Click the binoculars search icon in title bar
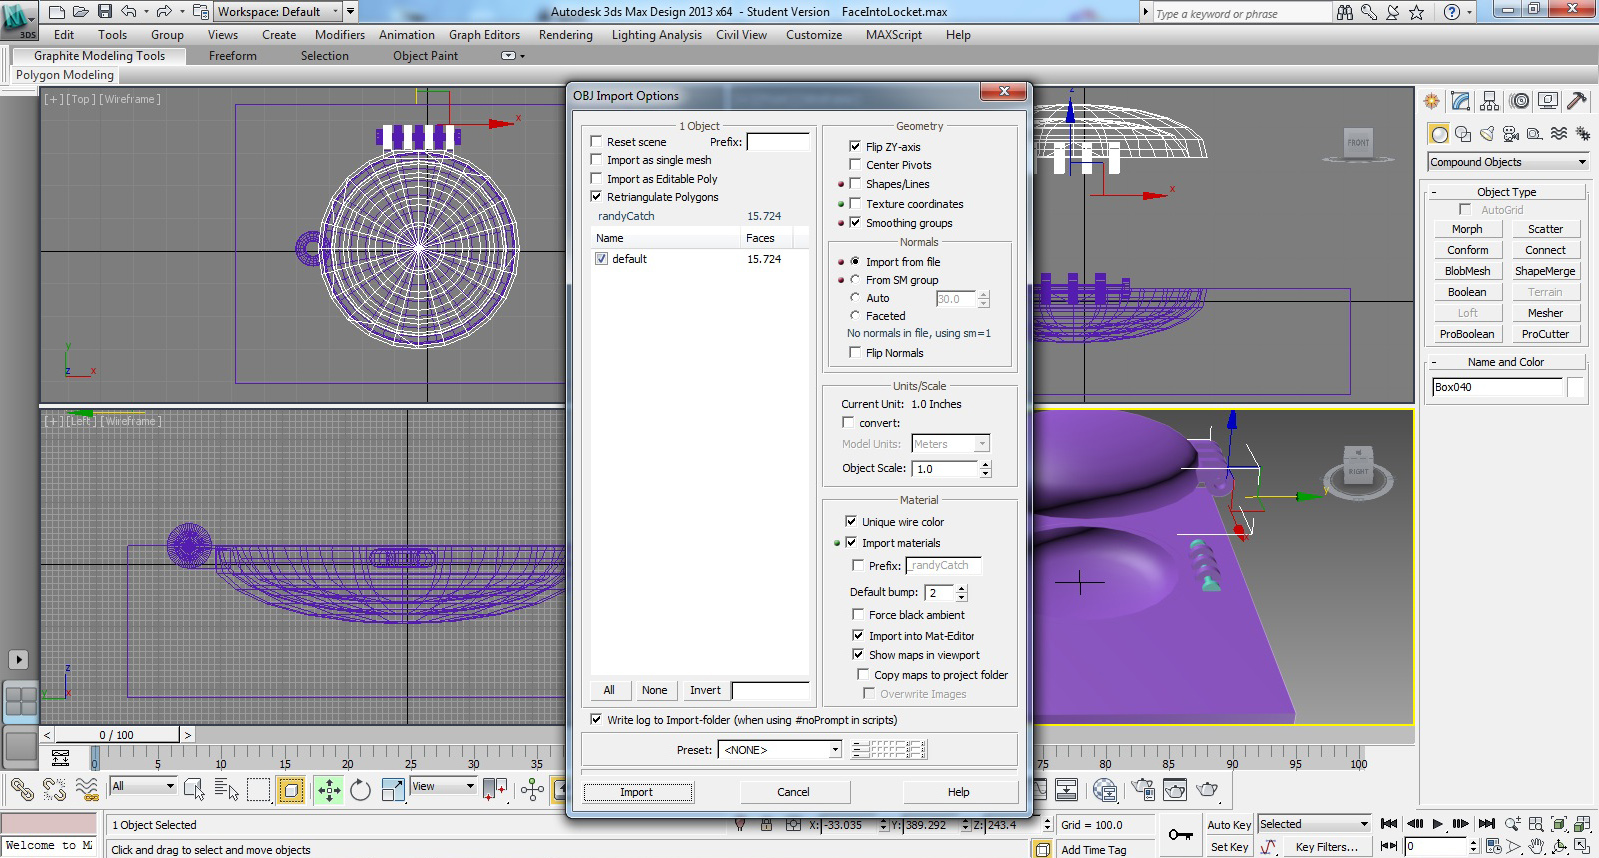Image resolution: width=1599 pixels, height=858 pixels. [x=1344, y=12]
